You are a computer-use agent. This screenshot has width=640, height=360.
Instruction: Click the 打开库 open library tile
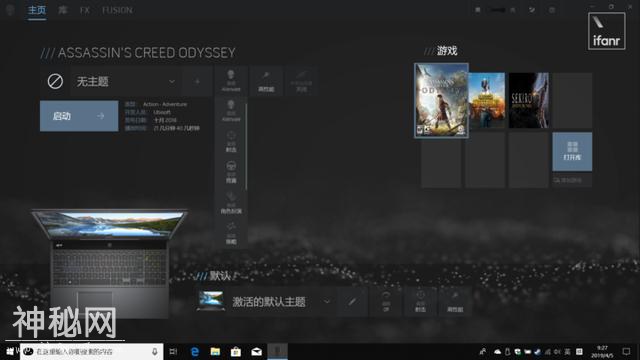(572, 151)
